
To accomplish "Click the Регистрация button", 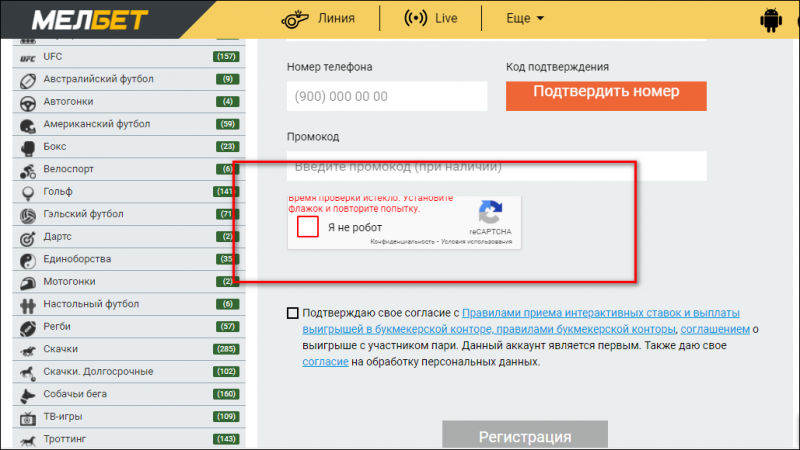I will point(525,435).
